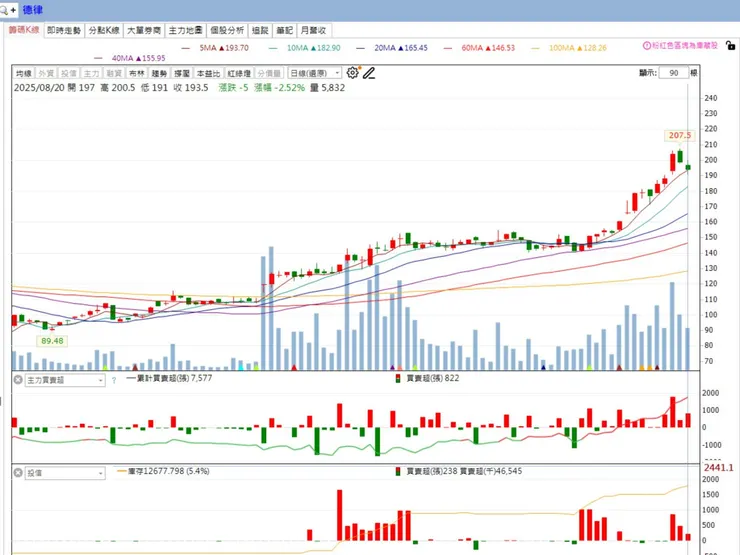Toggle the 主力 overlay button
Image resolution: width=740 pixels, height=555 pixels.
coord(92,73)
